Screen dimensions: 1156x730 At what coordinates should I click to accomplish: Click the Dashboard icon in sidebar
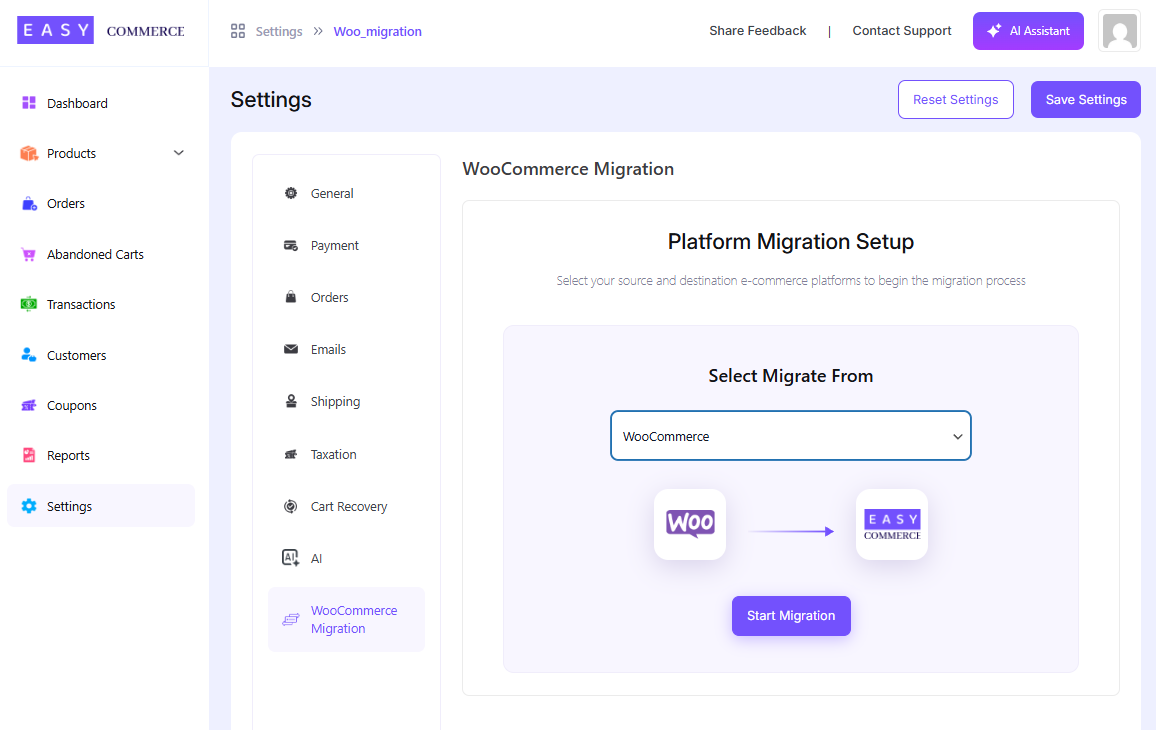[x=29, y=103]
